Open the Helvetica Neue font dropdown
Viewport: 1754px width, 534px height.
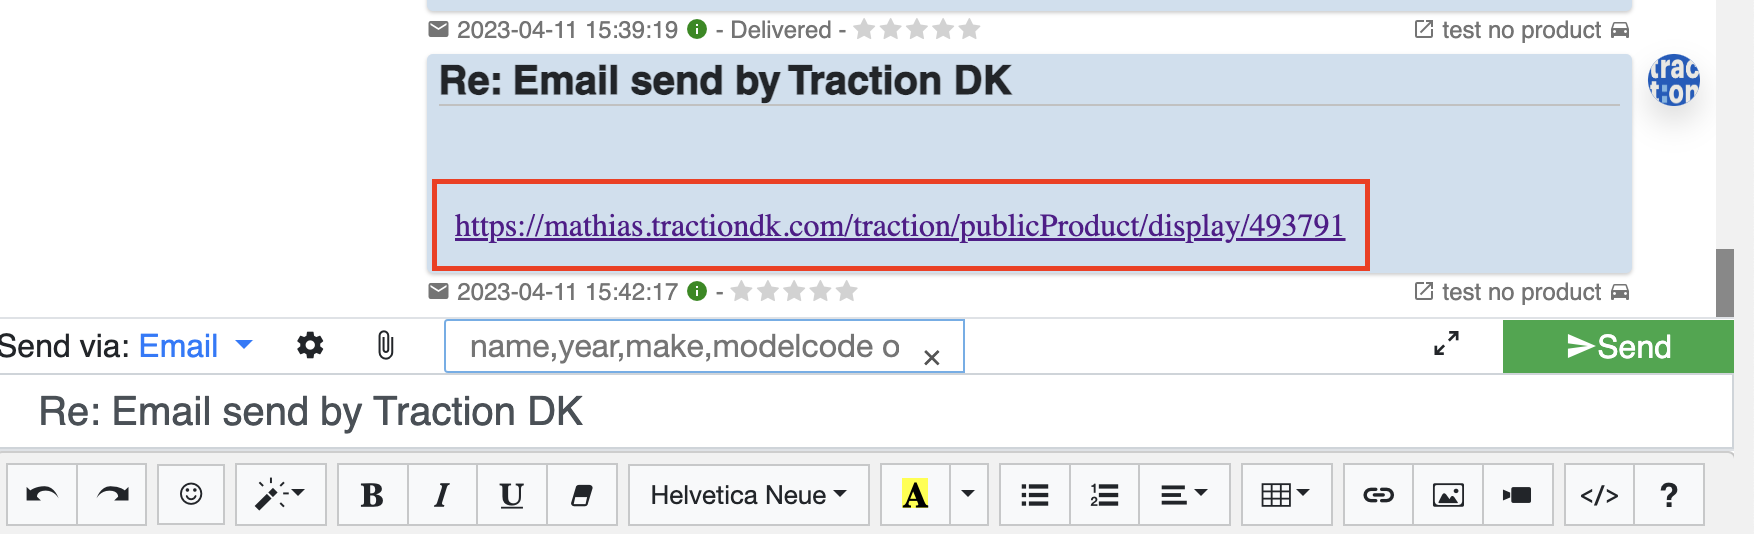749,495
